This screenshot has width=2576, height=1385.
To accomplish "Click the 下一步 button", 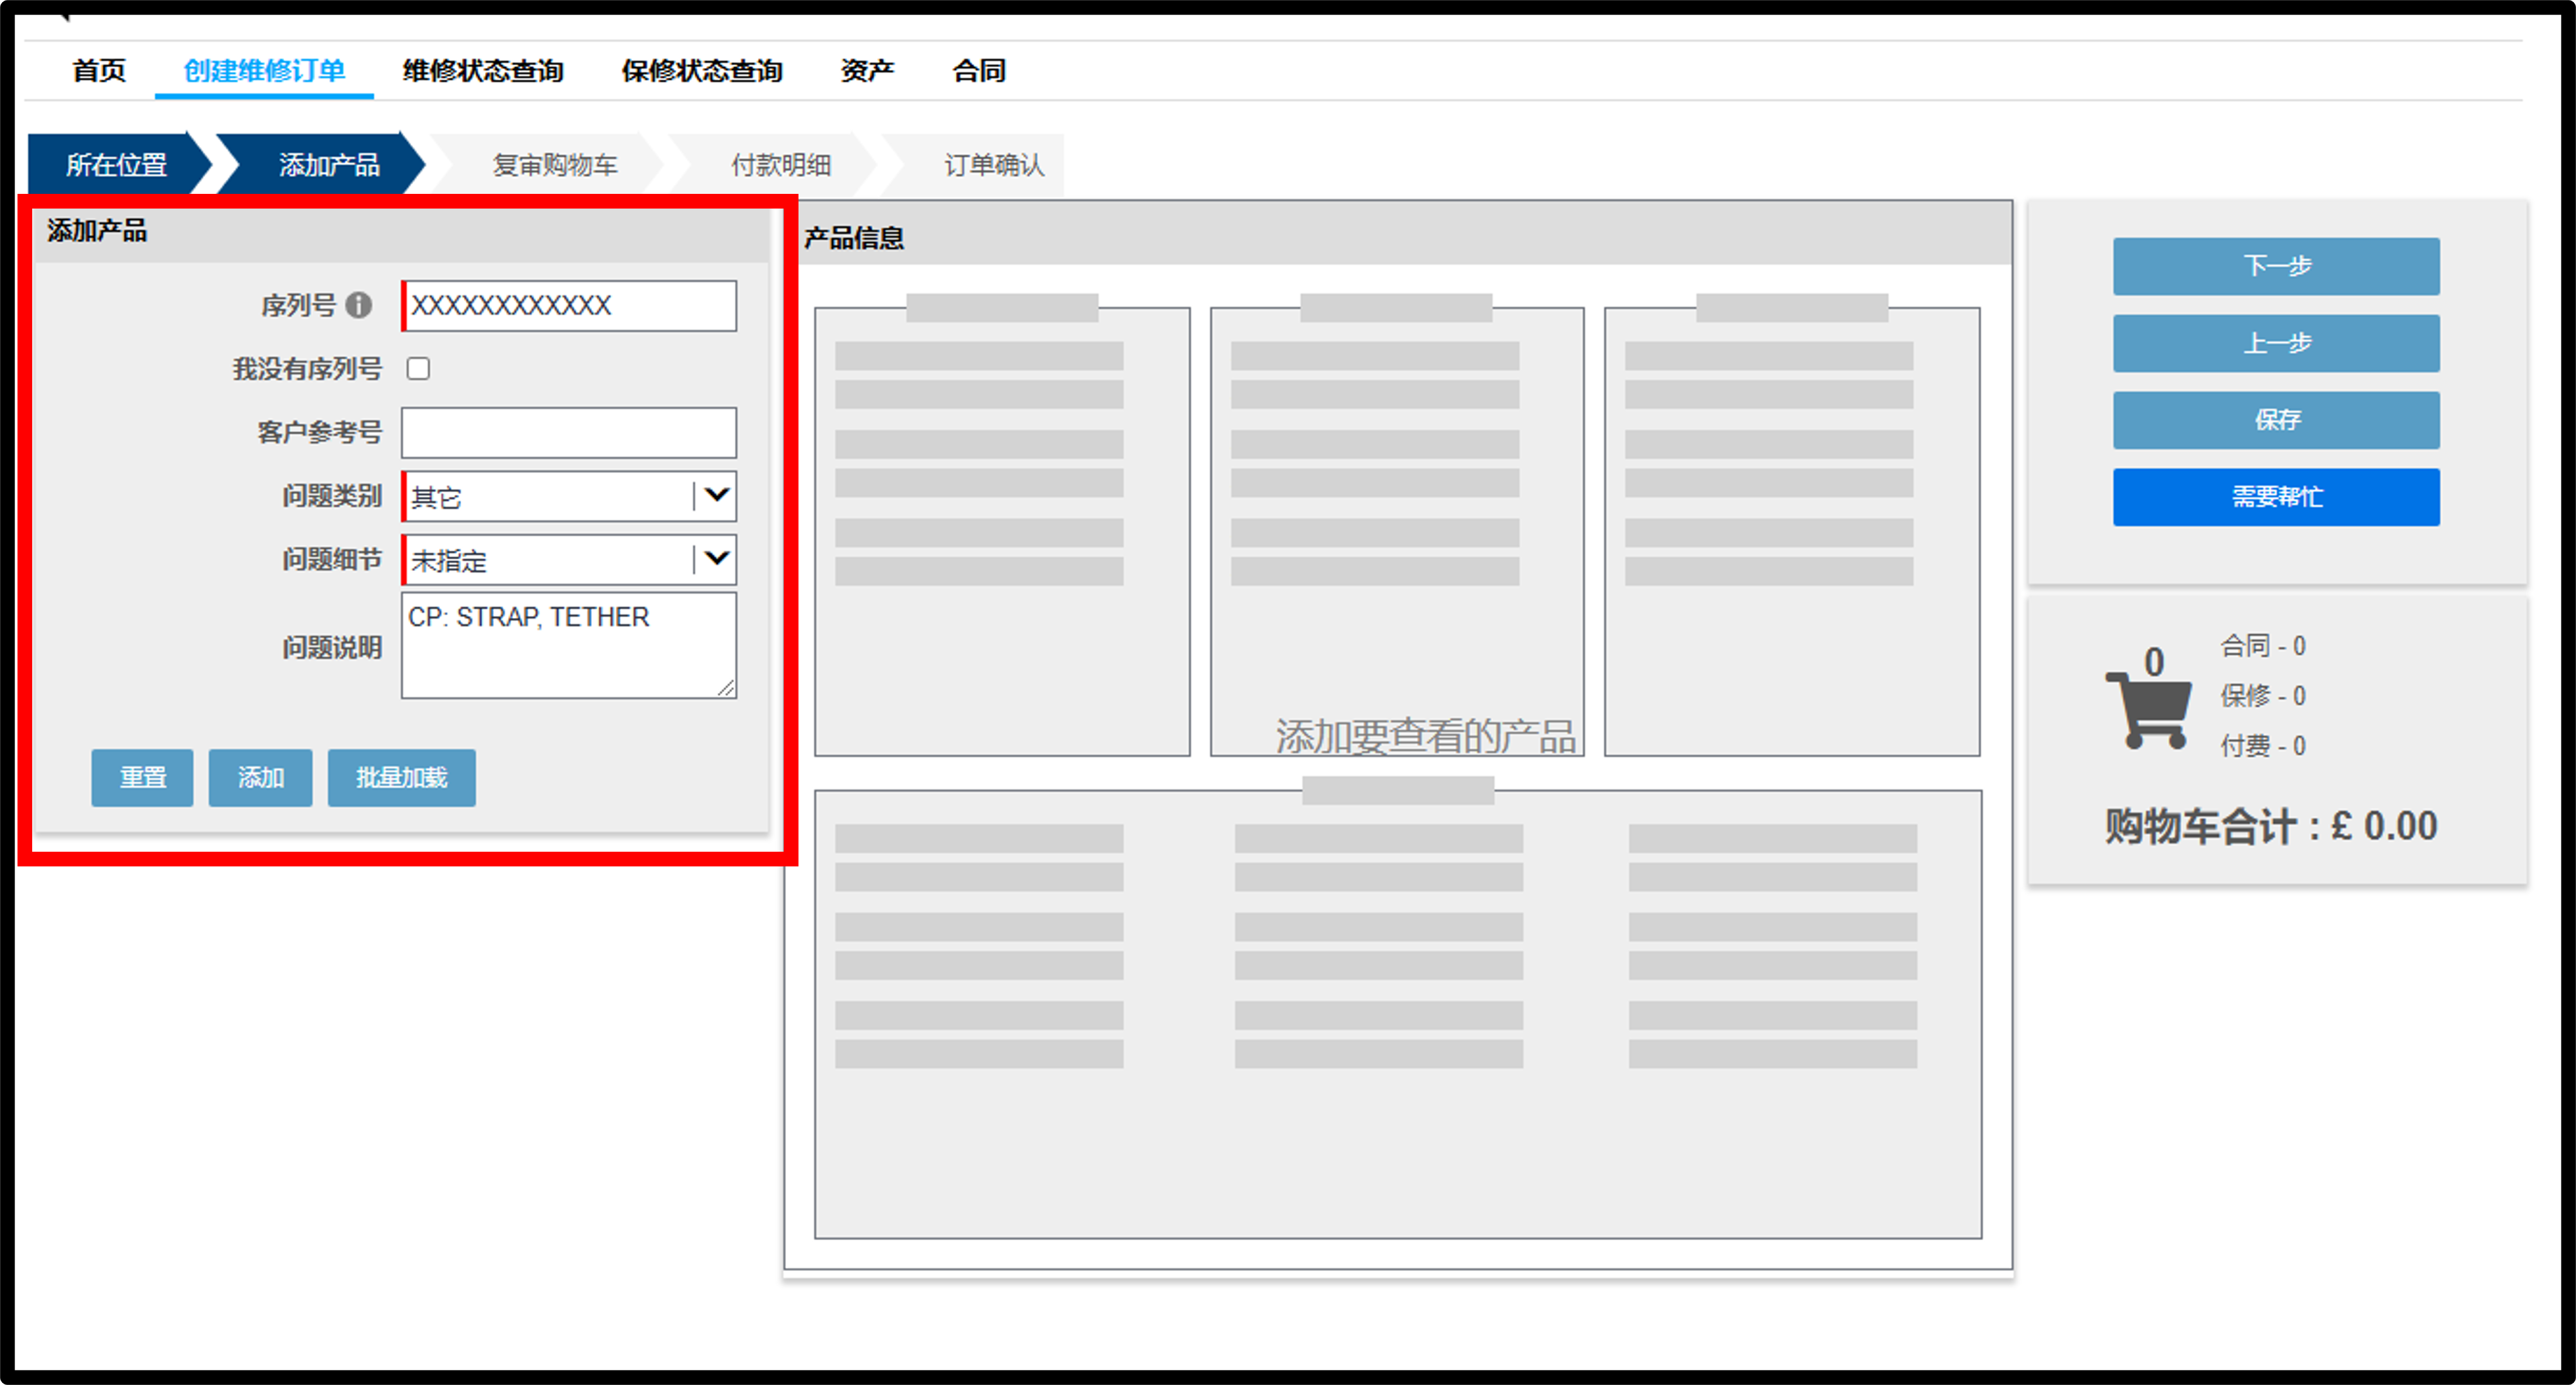I will coord(2276,266).
